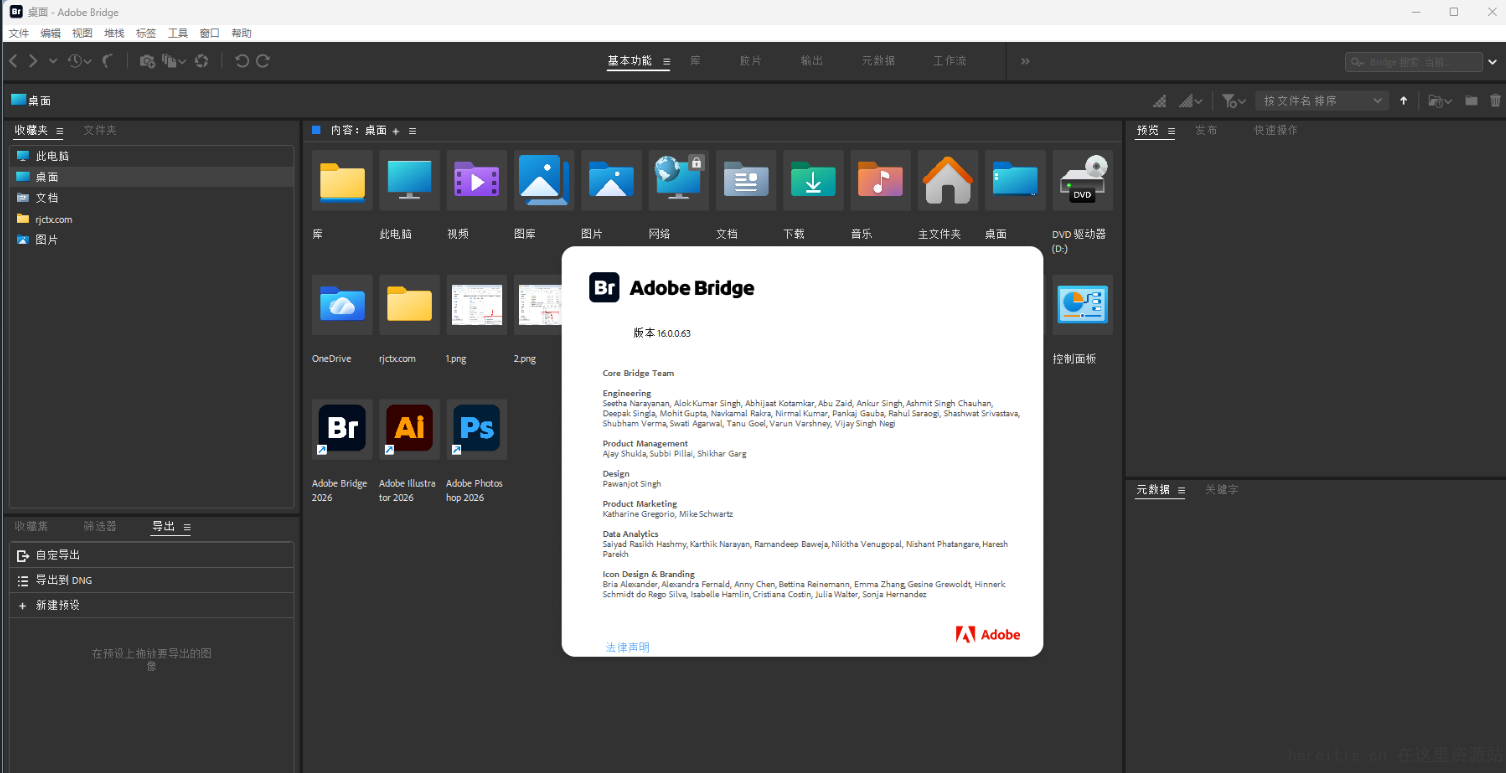Open the recent files clock dropdown
This screenshot has height=773, width=1506.
coord(79,61)
